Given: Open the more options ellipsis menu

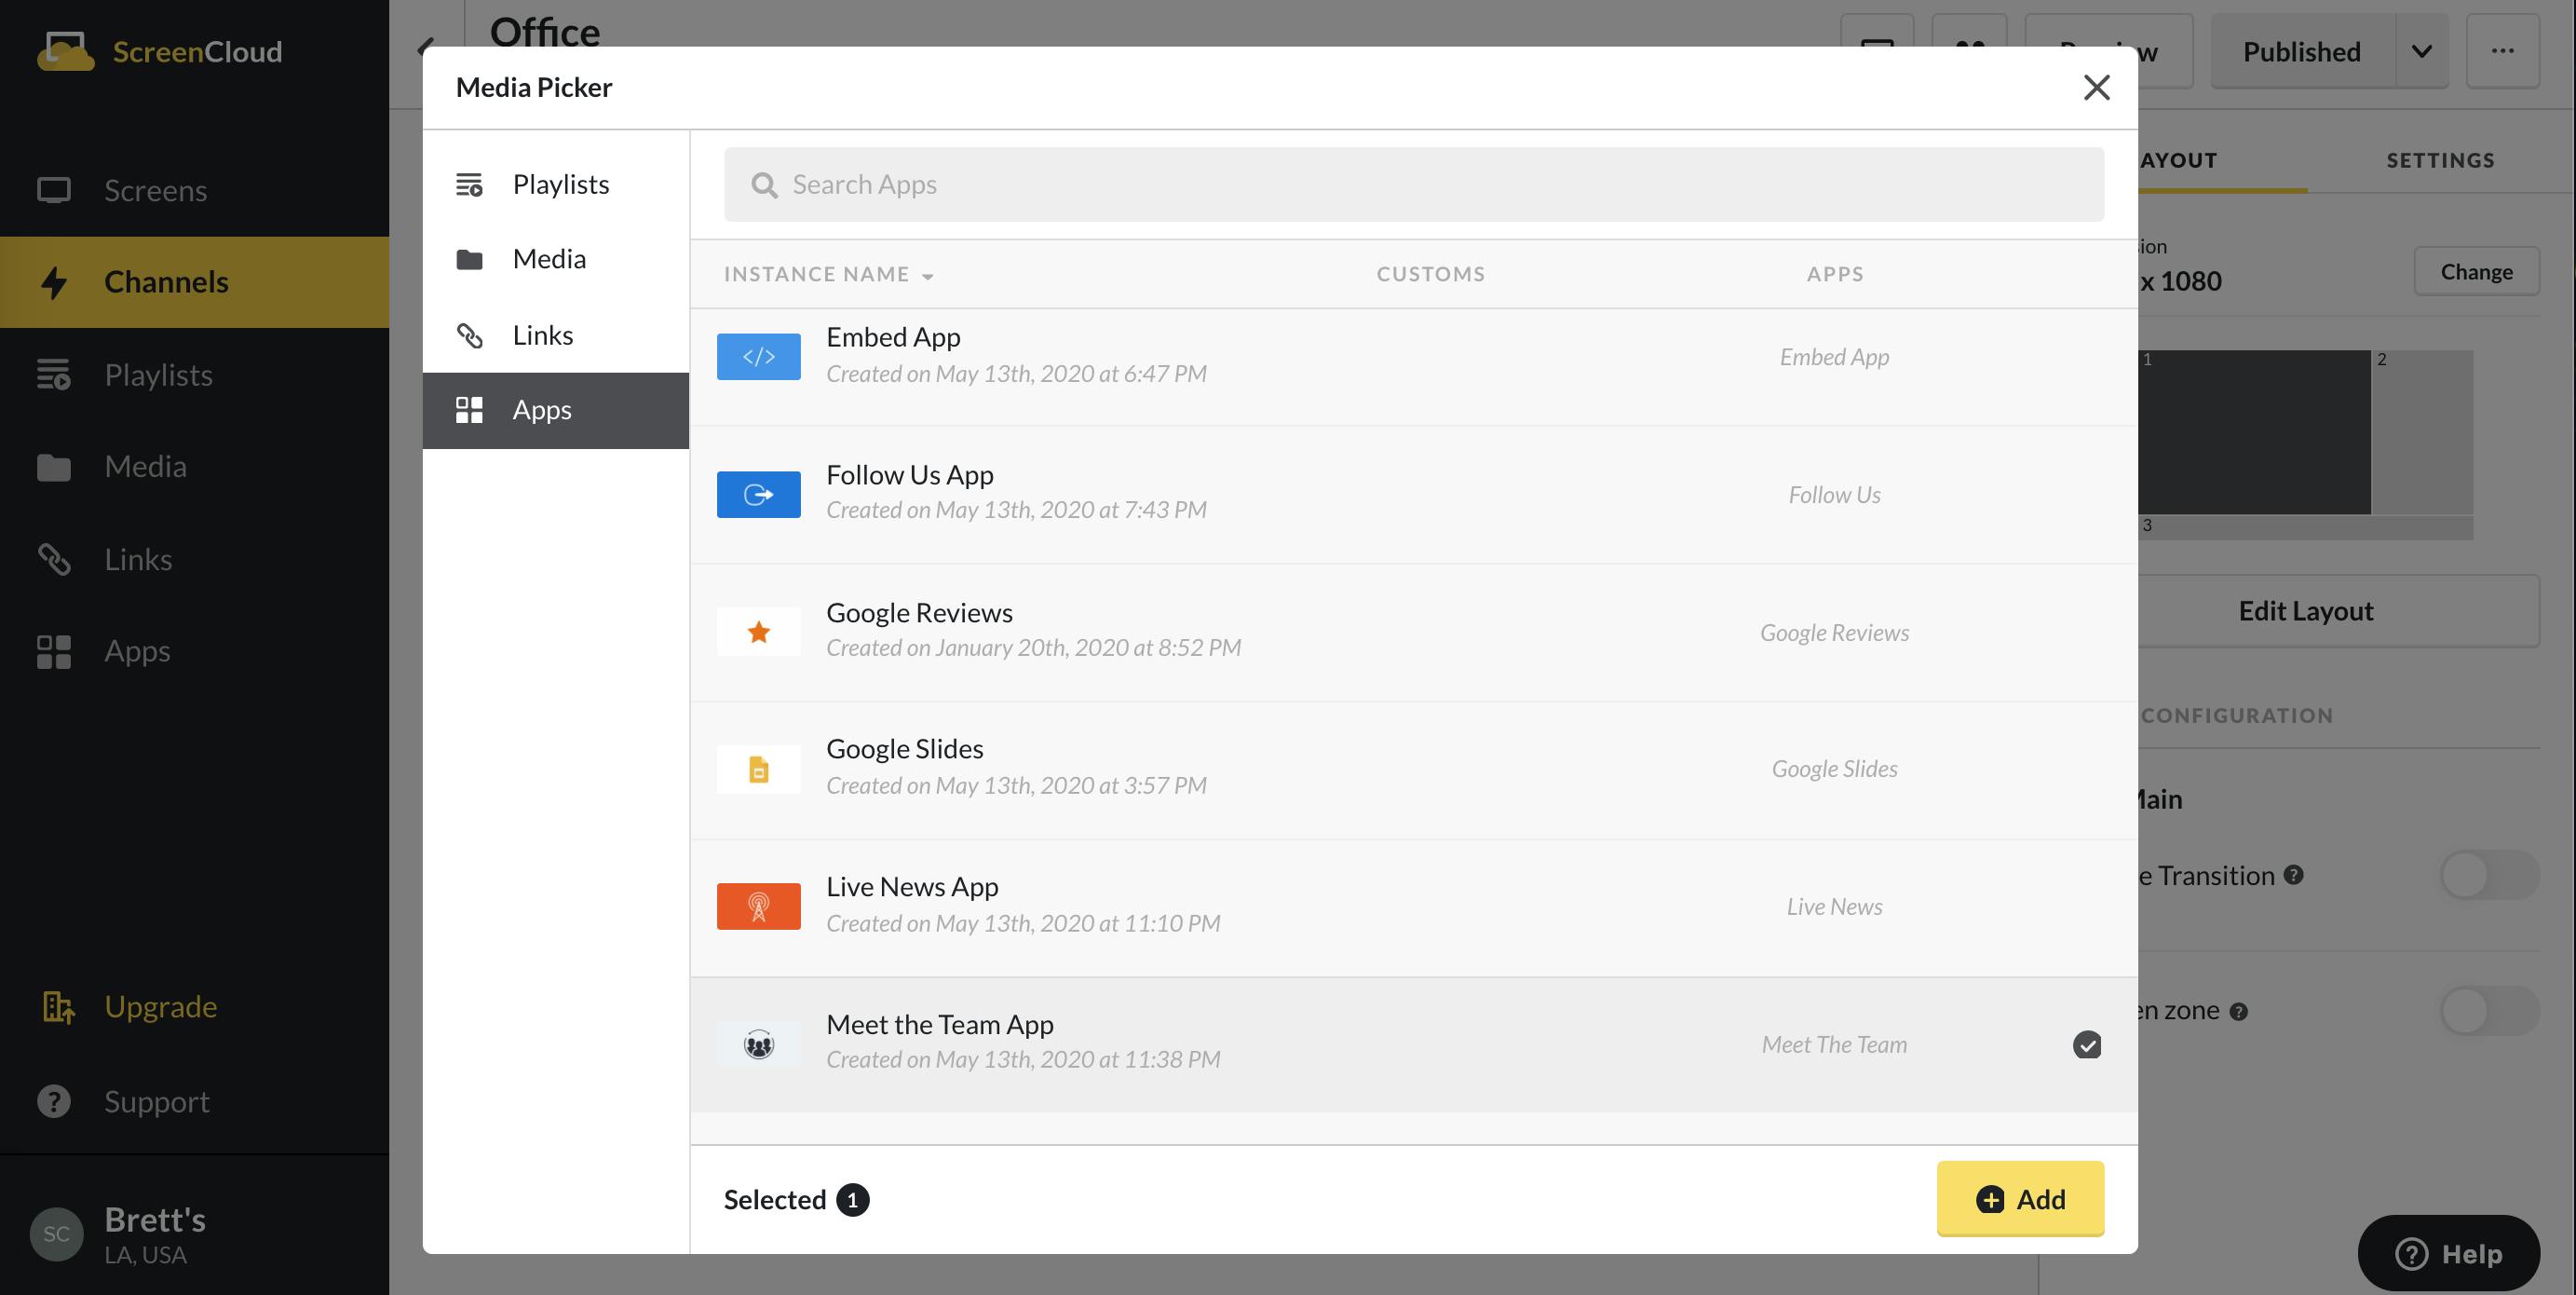Looking at the screenshot, I should 2502,51.
